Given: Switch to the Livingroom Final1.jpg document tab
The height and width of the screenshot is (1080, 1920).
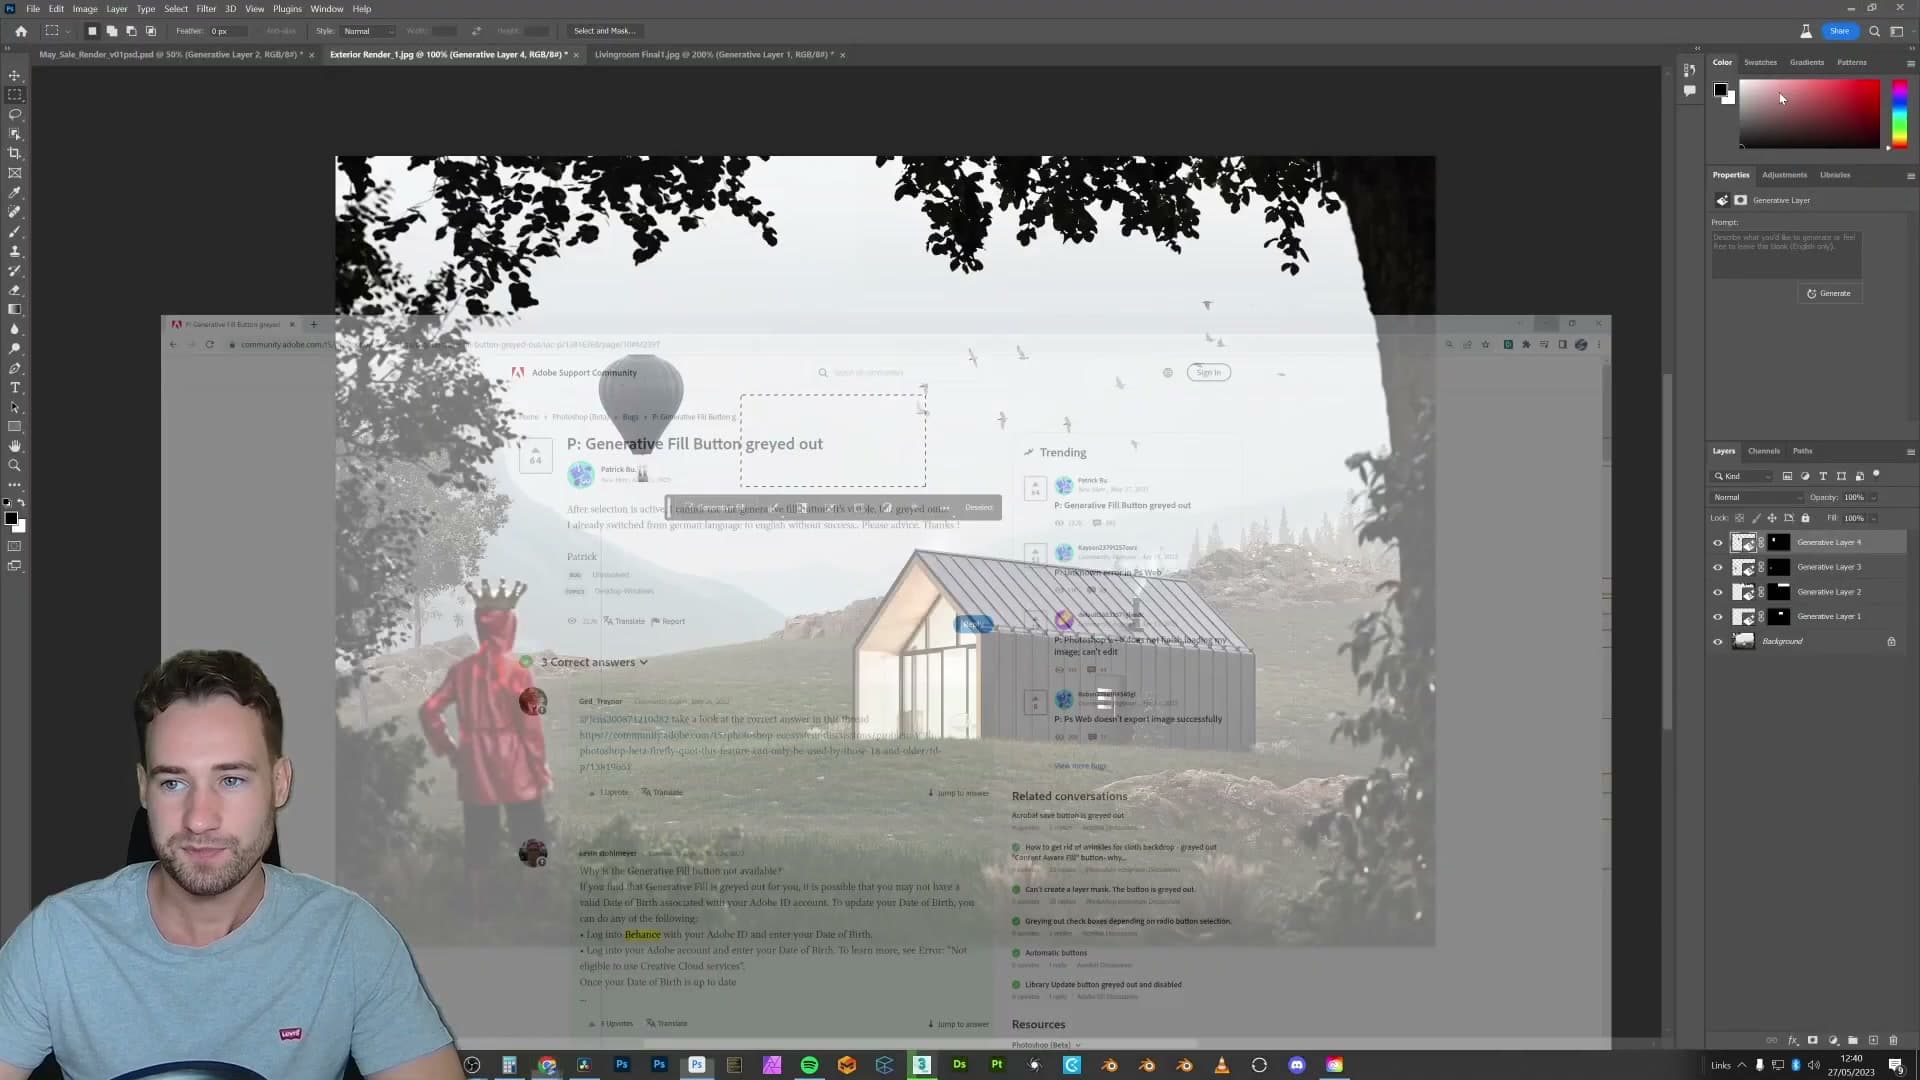Looking at the screenshot, I should tap(714, 55).
